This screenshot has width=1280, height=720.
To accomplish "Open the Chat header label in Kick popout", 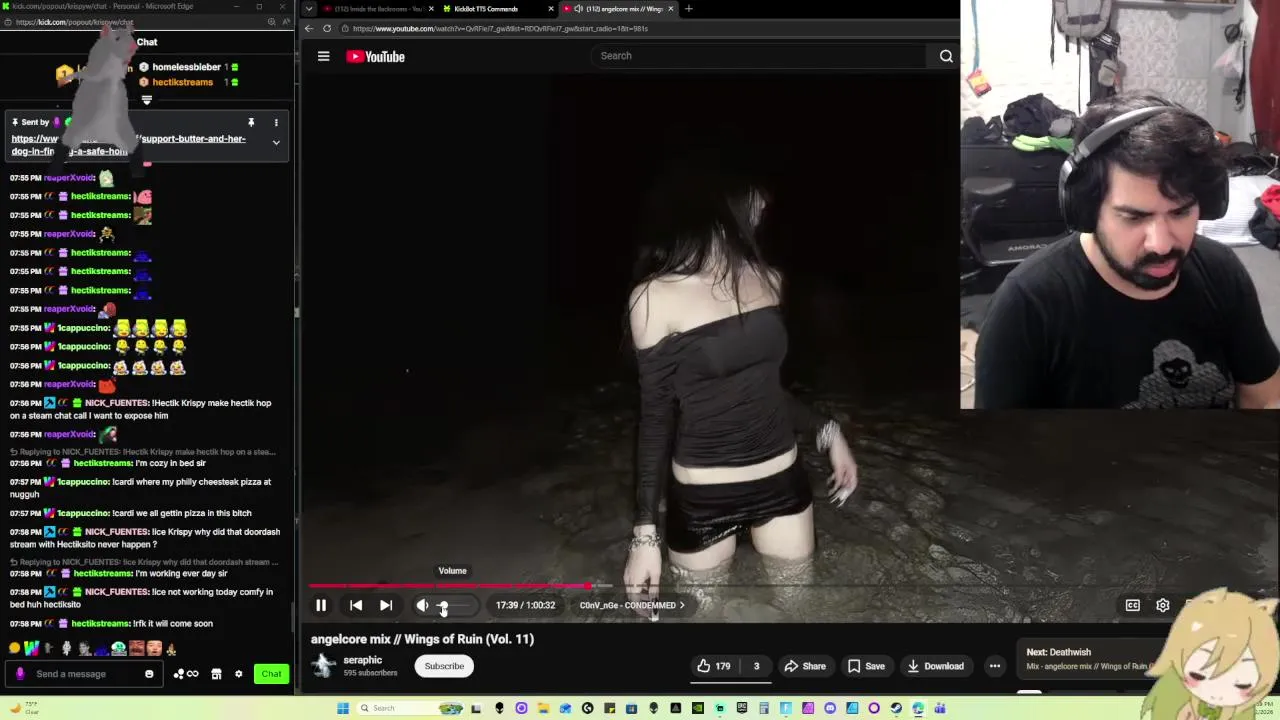I will coord(147,42).
